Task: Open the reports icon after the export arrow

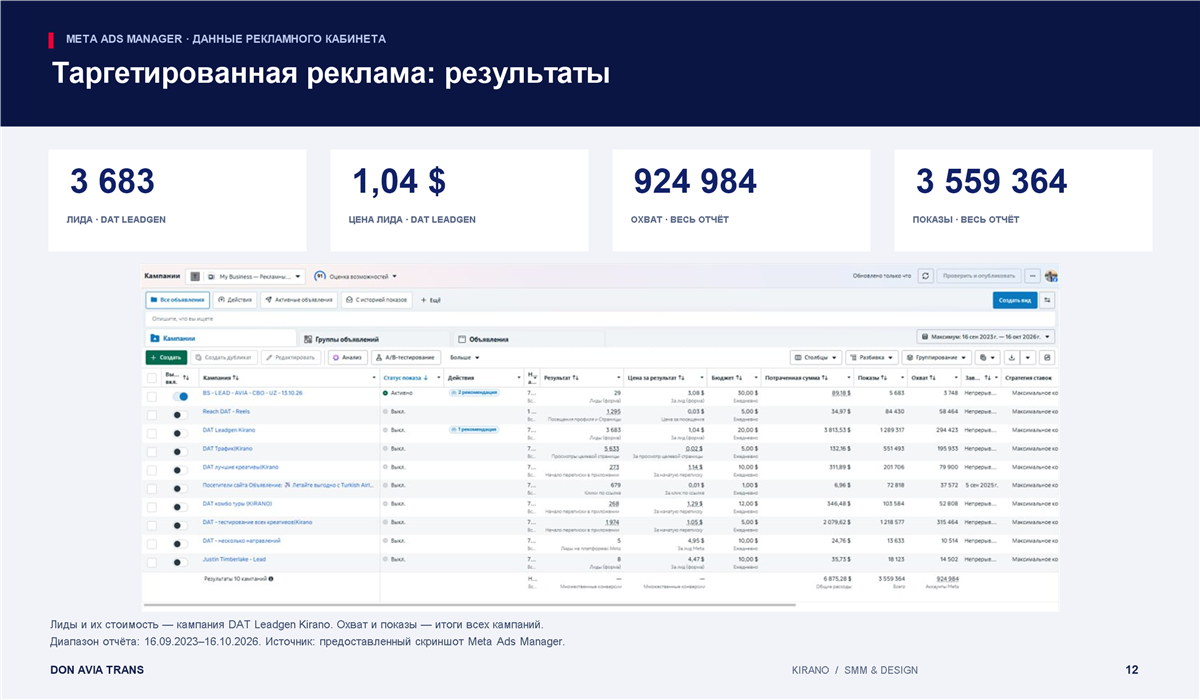Action: pyautogui.click(x=1047, y=357)
